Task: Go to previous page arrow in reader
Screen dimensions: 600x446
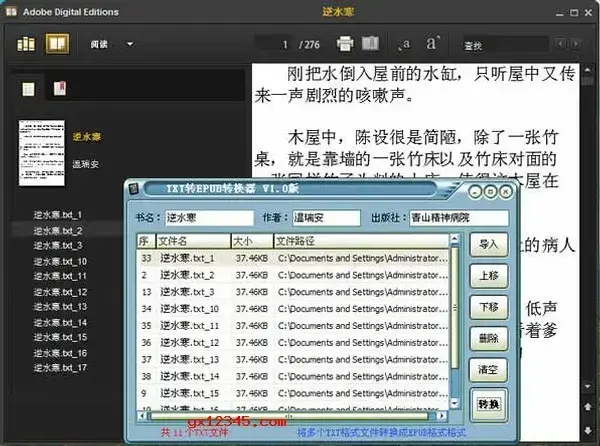Action: point(587,406)
